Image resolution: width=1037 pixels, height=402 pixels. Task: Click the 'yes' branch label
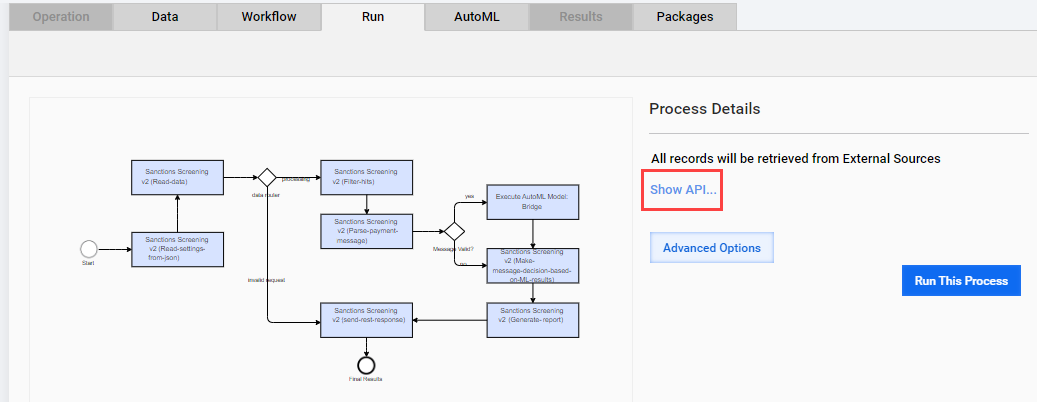click(x=470, y=196)
